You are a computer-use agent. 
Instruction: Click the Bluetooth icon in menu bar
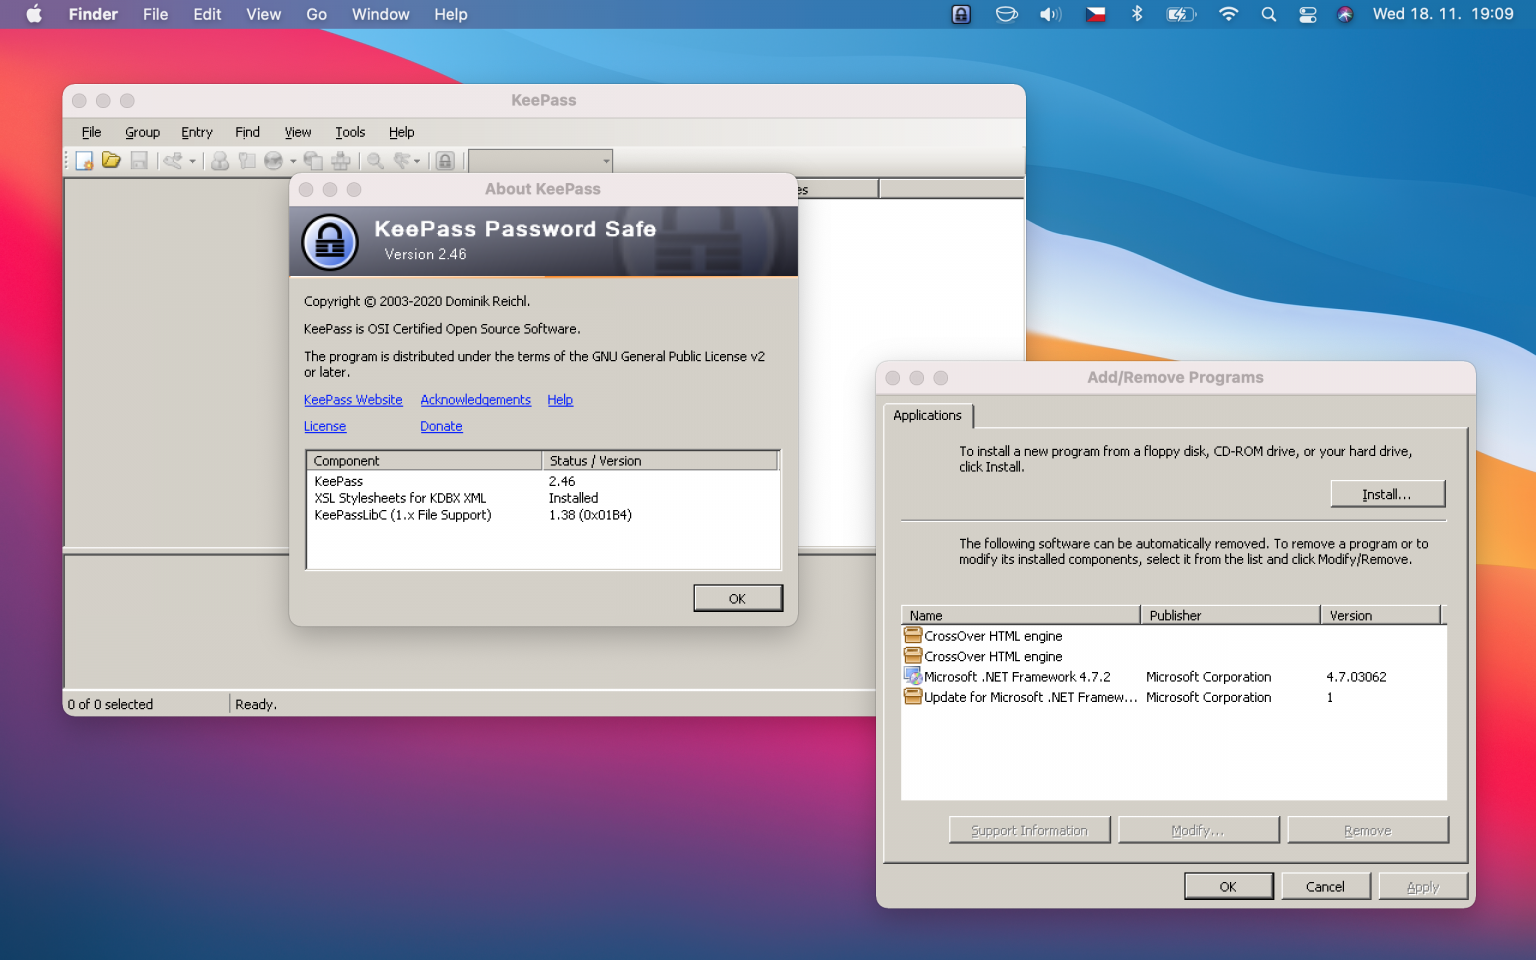pos(1137,14)
